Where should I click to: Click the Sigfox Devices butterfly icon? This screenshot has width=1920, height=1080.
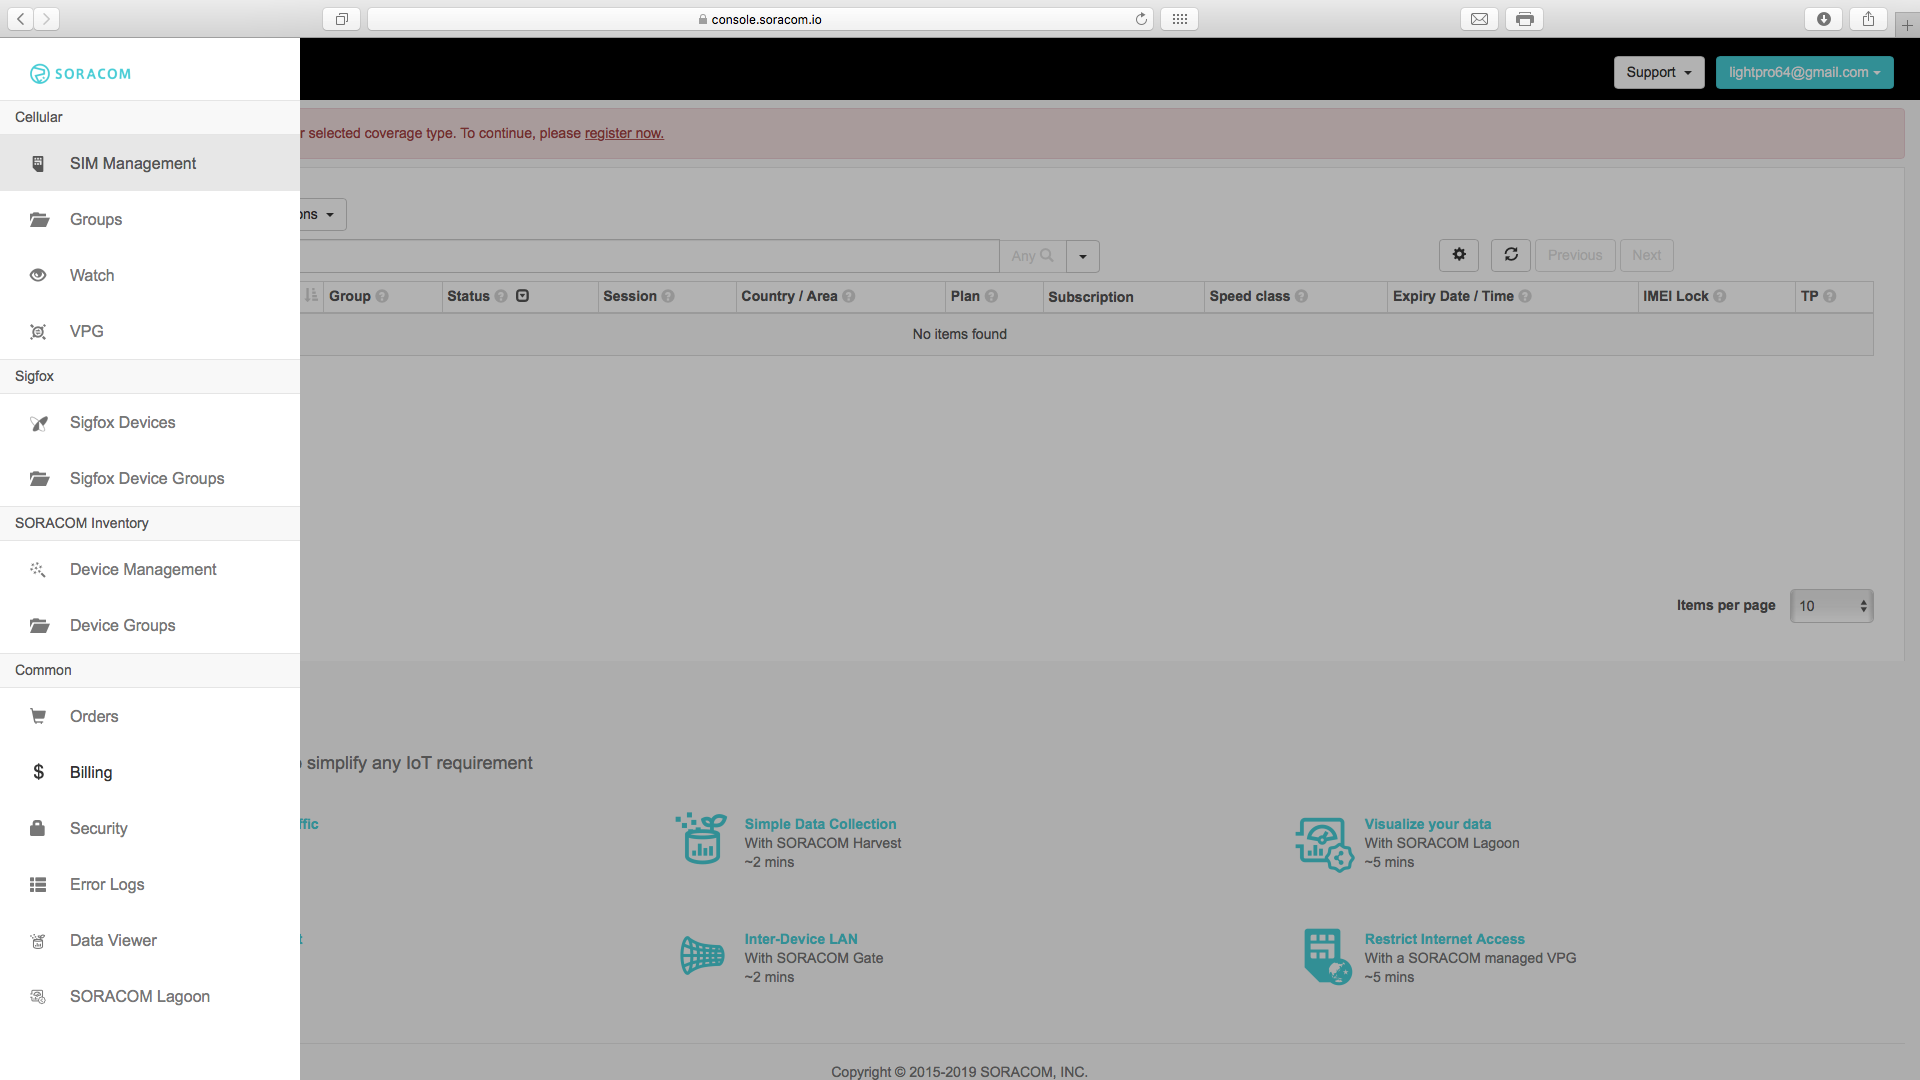click(38, 423)
